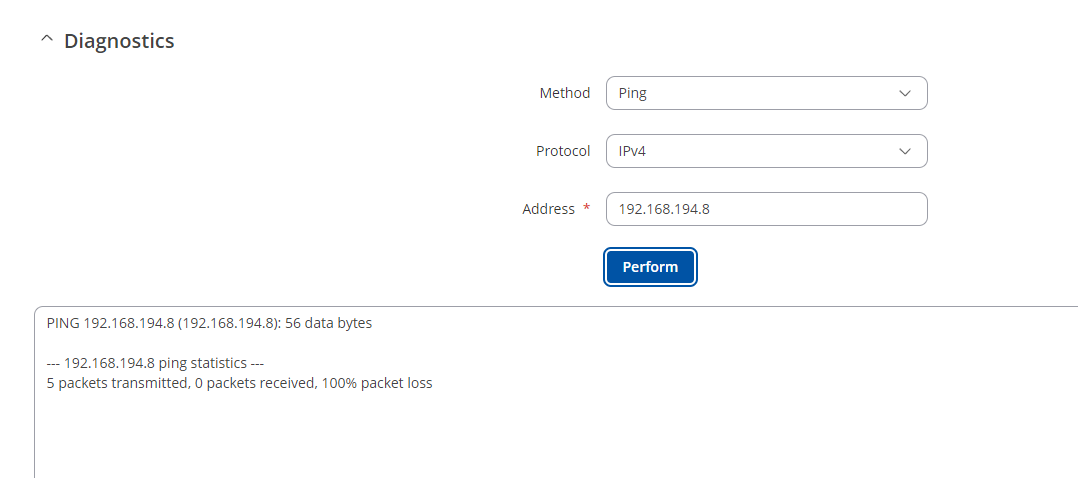Click the Protocol field label
This screenshot has height=478, width=1078.
(563, 151)
